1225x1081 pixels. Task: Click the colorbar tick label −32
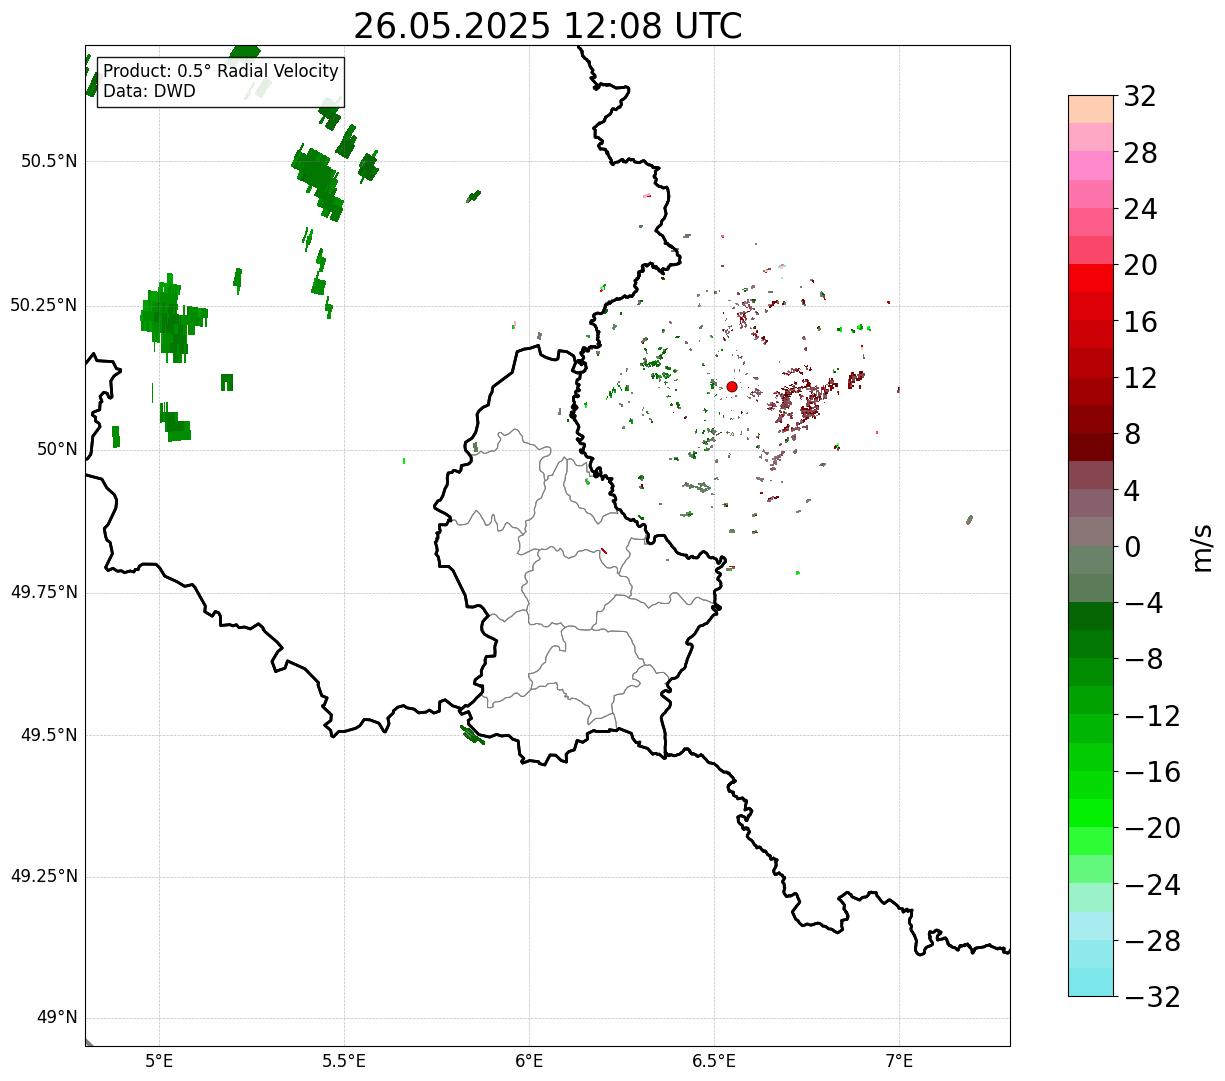(1152, 997)
